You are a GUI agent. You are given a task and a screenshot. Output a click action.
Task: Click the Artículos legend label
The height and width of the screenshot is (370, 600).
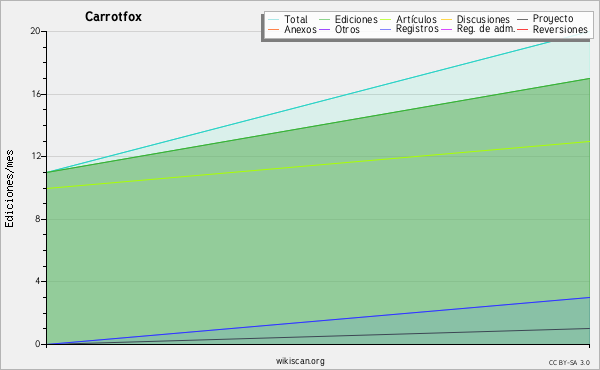[416, 19]
